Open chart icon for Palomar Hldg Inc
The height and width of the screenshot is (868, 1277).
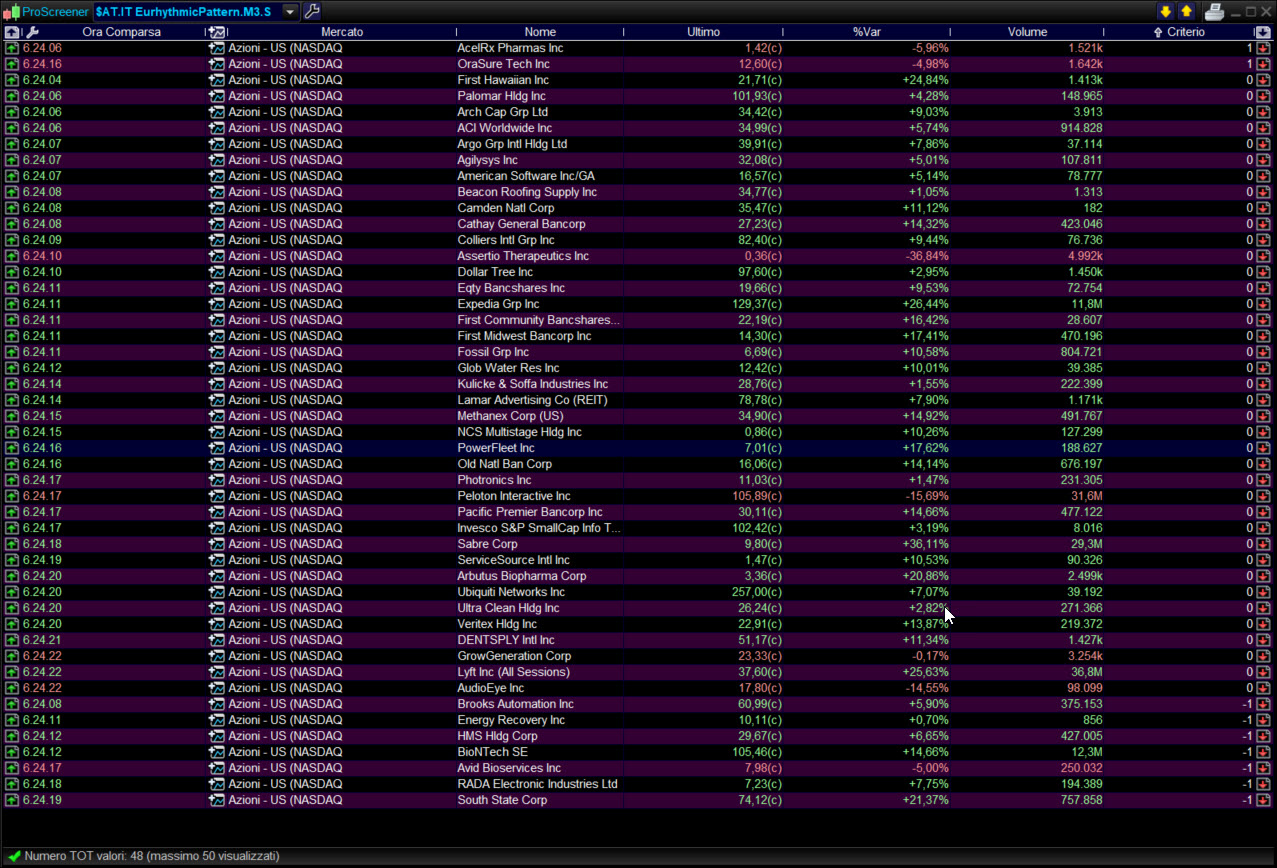coord(217,96)
